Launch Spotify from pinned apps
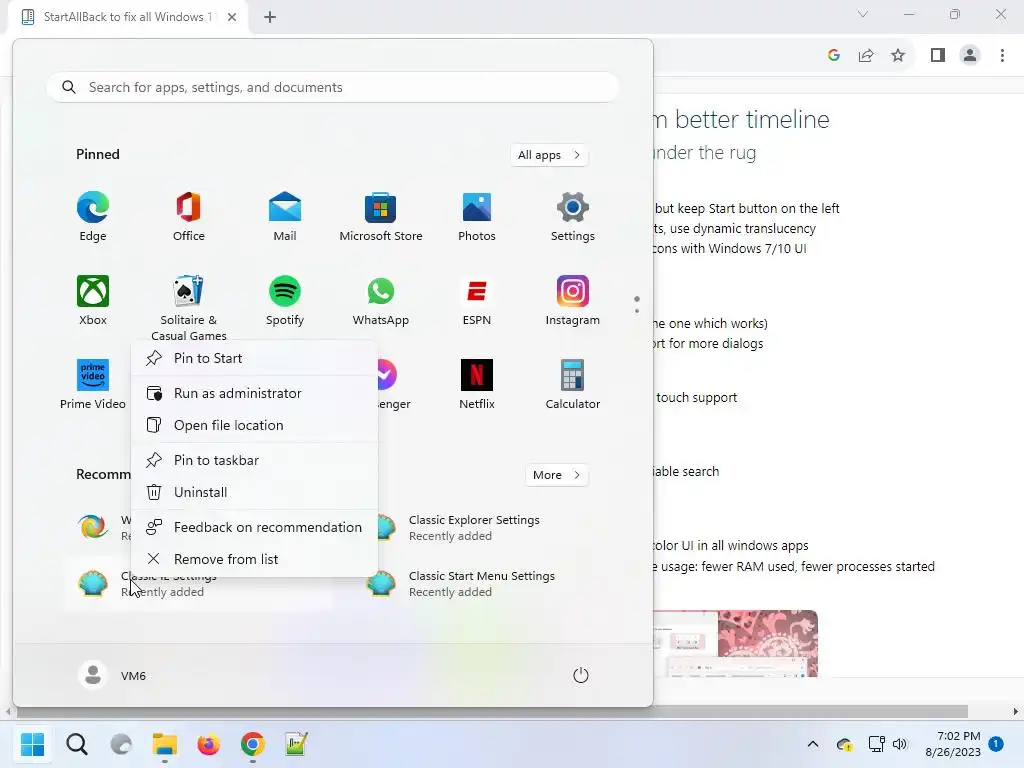Screen dimensions: 1024x768 [x=285, y=301]
